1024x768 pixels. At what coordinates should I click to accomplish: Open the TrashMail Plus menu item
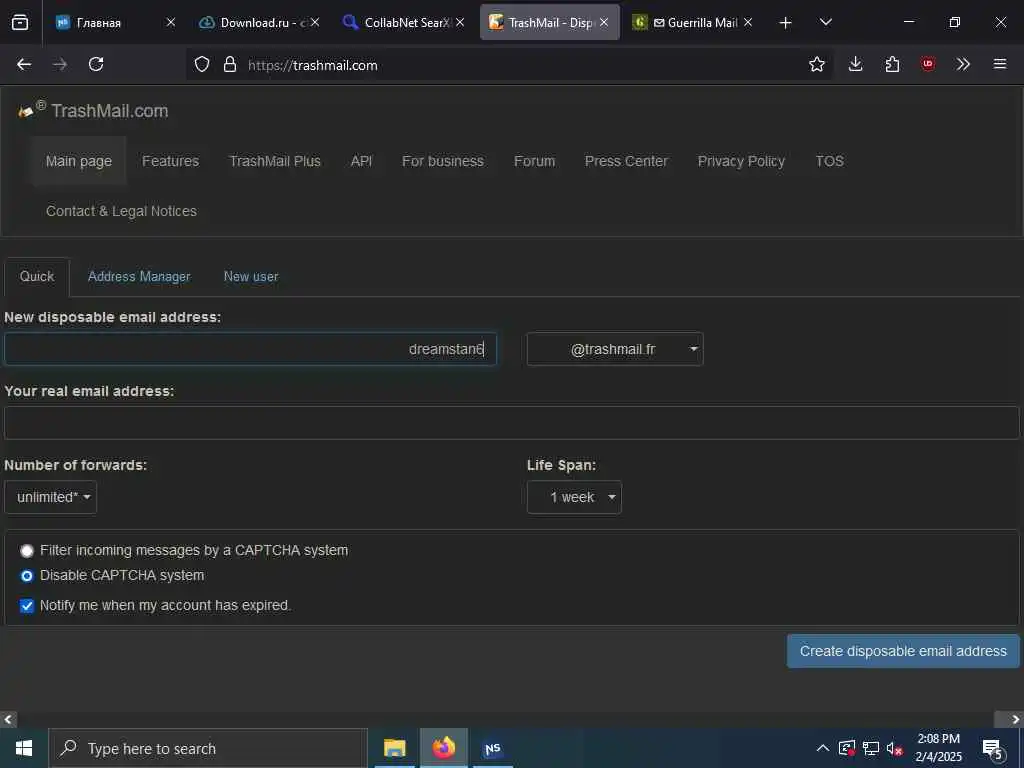(x=275, y=161)
